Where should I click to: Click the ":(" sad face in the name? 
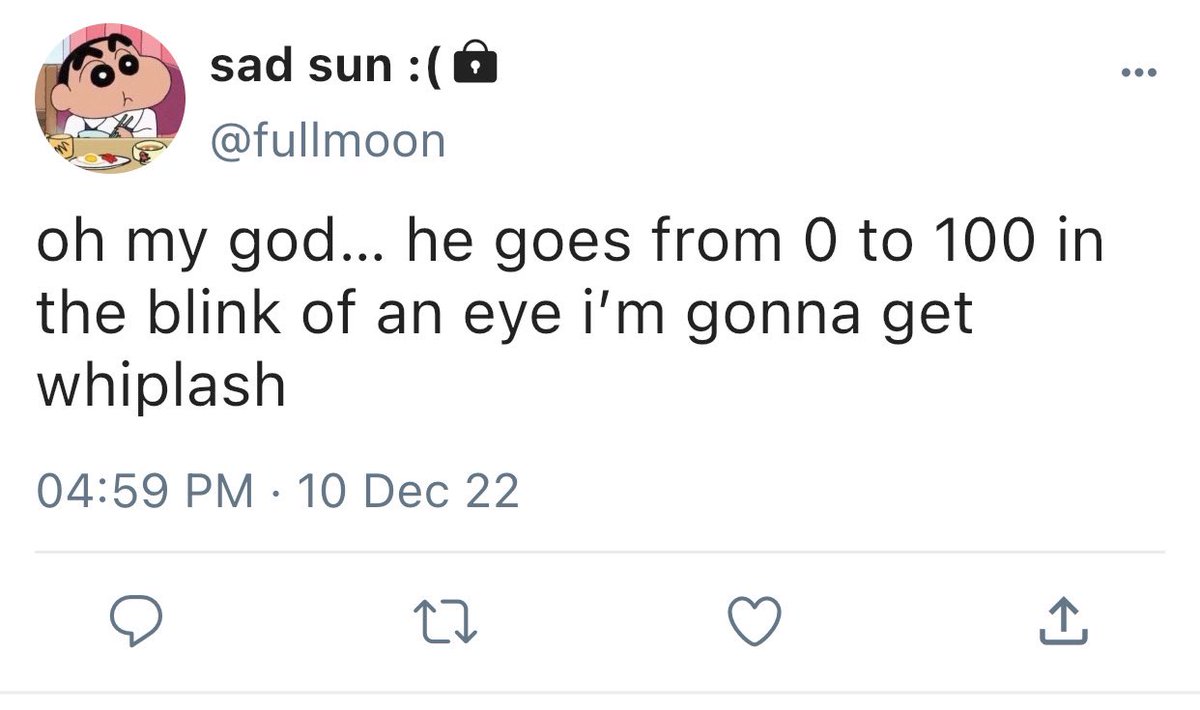pos(423,66)
